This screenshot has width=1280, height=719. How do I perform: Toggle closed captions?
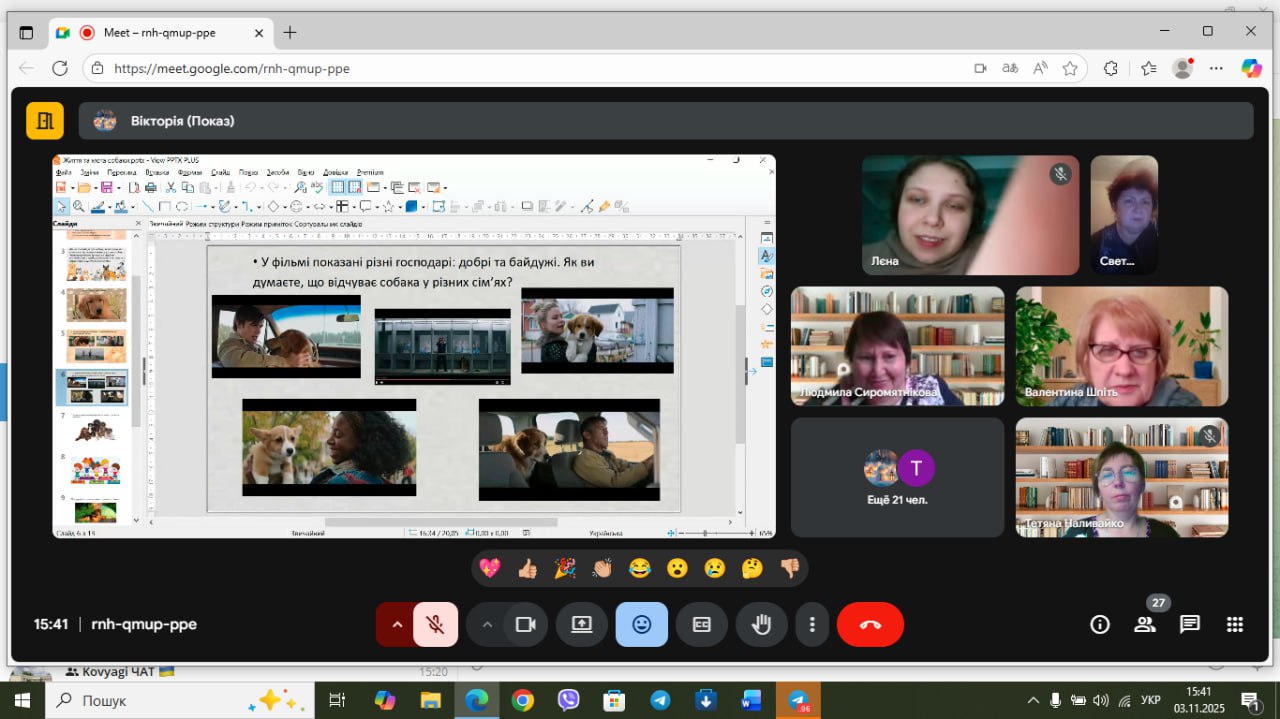pyautogui.click(x=701, y=625)
